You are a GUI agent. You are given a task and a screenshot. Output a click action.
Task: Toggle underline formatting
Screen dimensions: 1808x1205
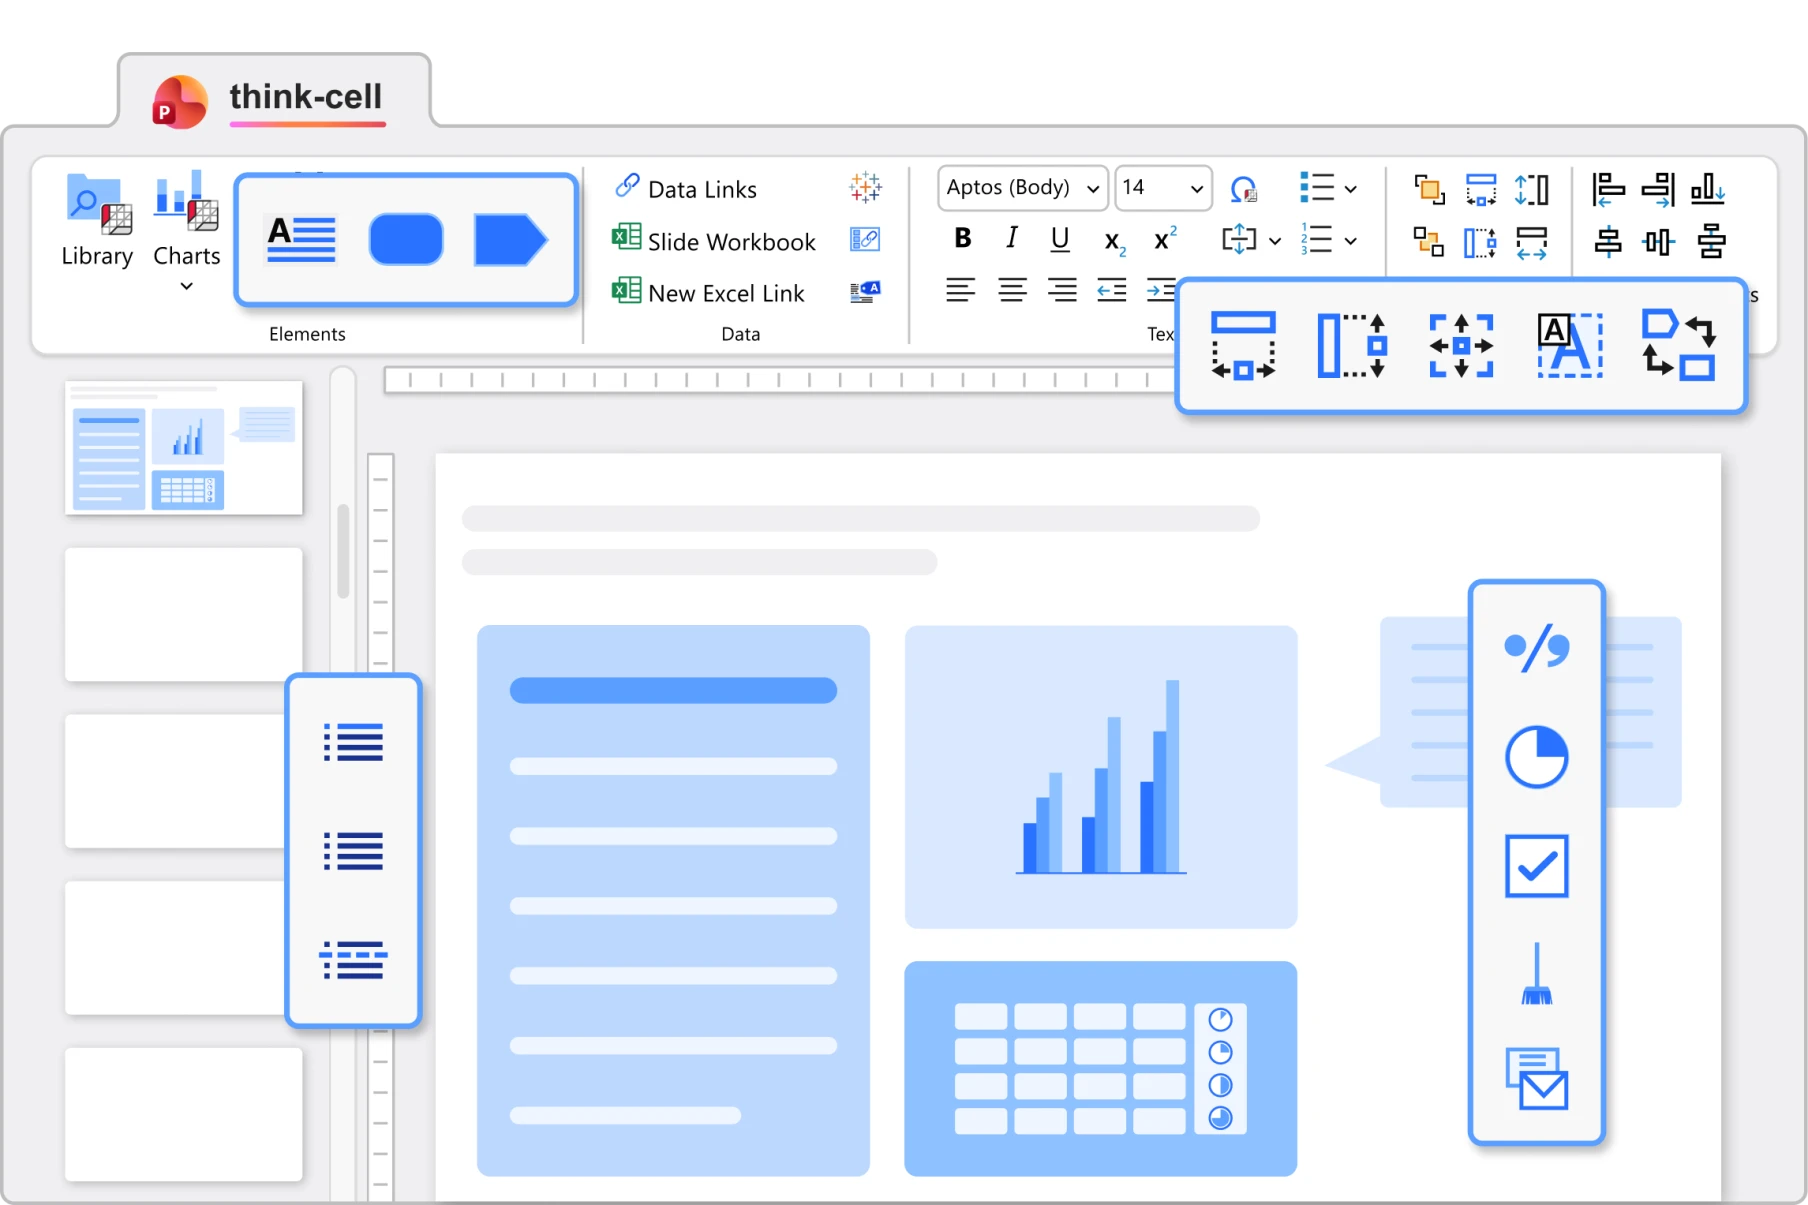(1060, 239)
